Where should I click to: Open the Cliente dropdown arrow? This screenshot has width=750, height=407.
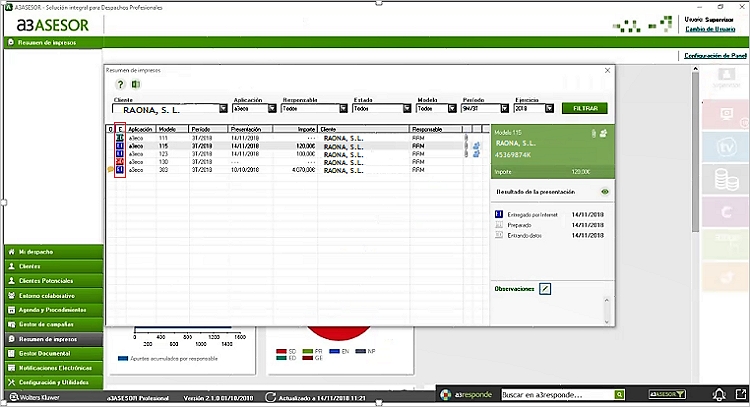point(223,109)
